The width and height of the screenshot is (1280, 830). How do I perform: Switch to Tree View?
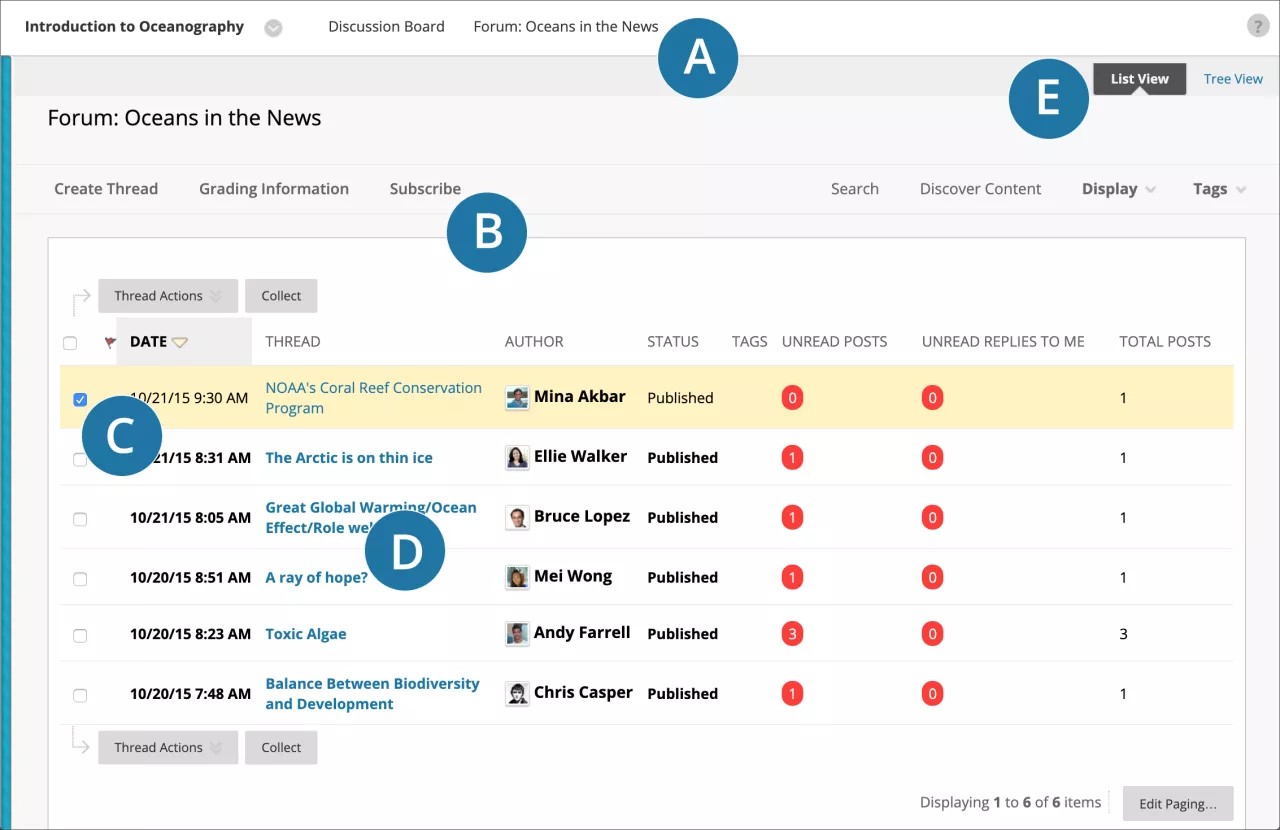(x=1232, y=78)
